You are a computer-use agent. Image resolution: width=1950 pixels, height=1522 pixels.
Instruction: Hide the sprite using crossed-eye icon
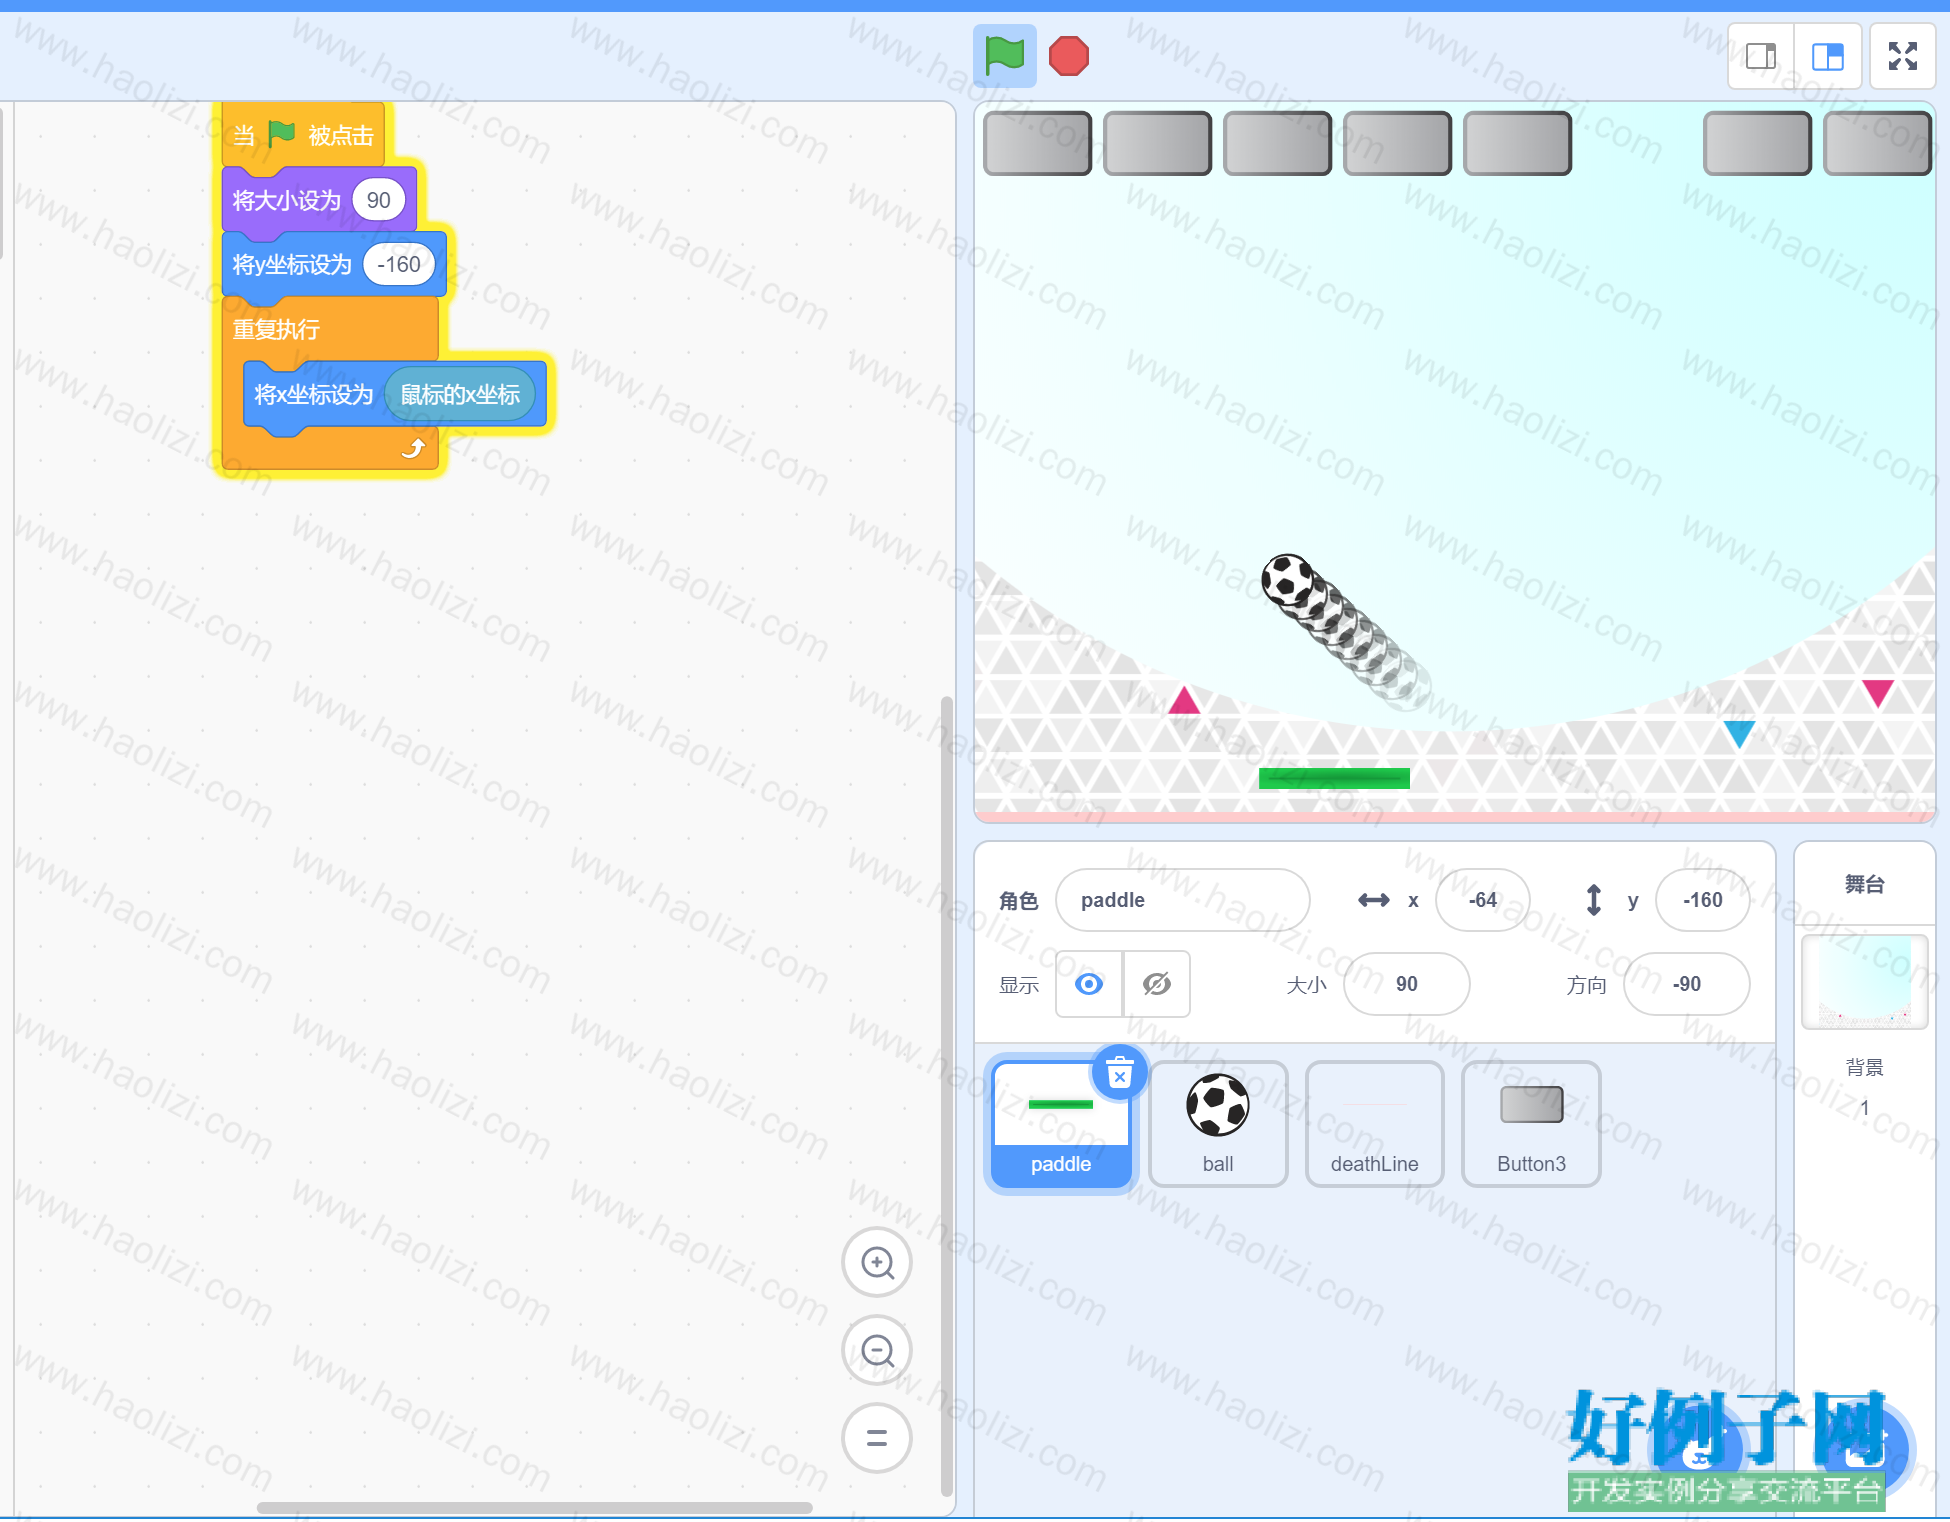[1157, 984]
